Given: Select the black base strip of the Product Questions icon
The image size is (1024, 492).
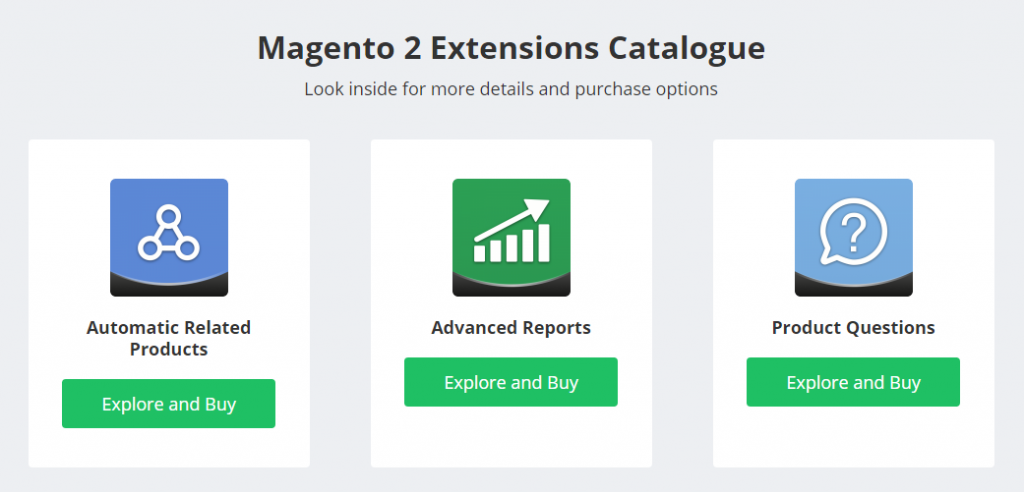Looking at the screenshot, I should (x=853, y=287).
